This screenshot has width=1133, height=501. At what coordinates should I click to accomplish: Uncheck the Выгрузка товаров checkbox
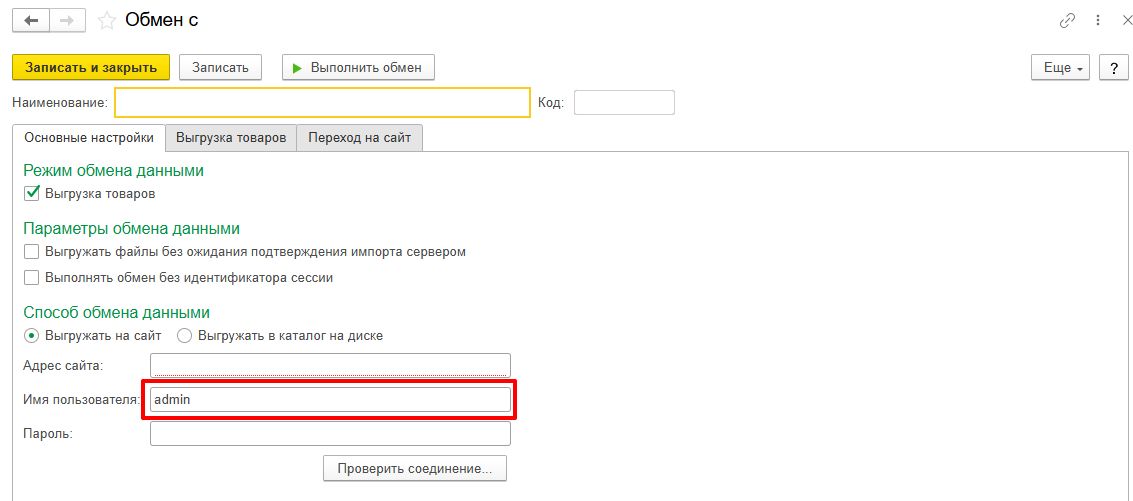(x=32, y=193)
